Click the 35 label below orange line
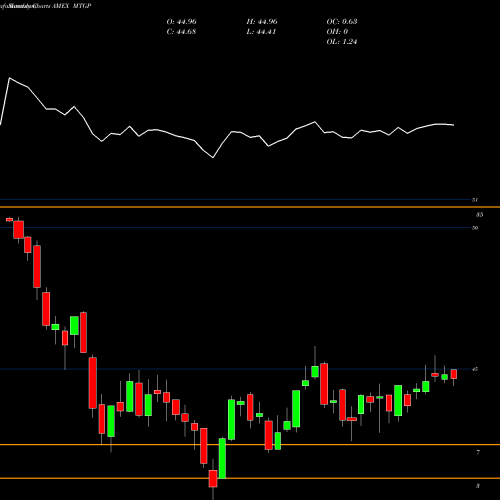Viewport: 500px width, 500px height. tap(479, 215)
